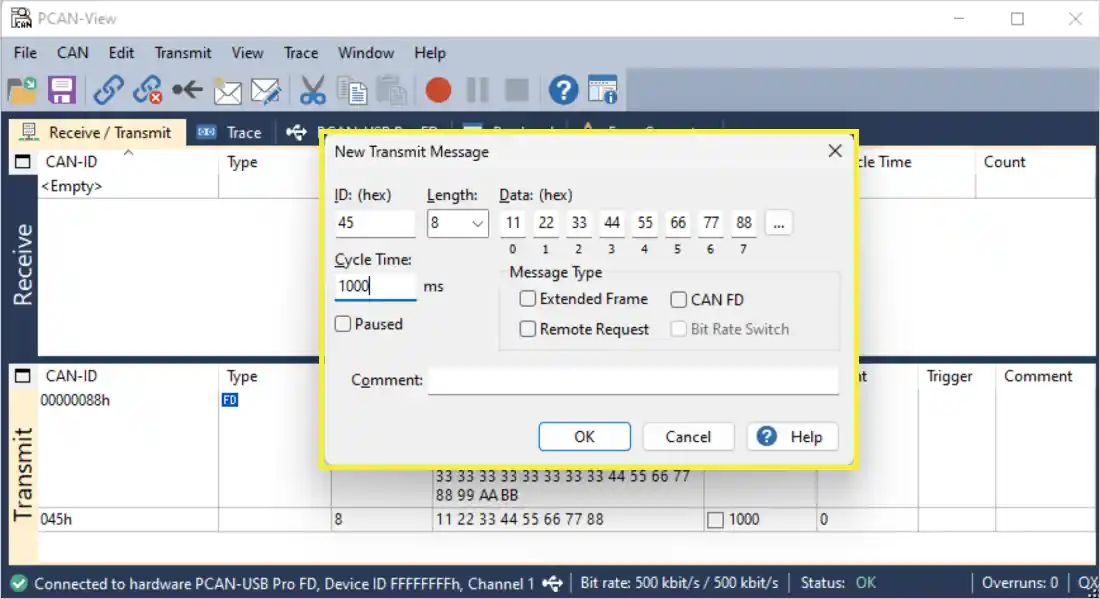Close the New Transmit Message dialog
1100x599 pixels.
point(835,151)
